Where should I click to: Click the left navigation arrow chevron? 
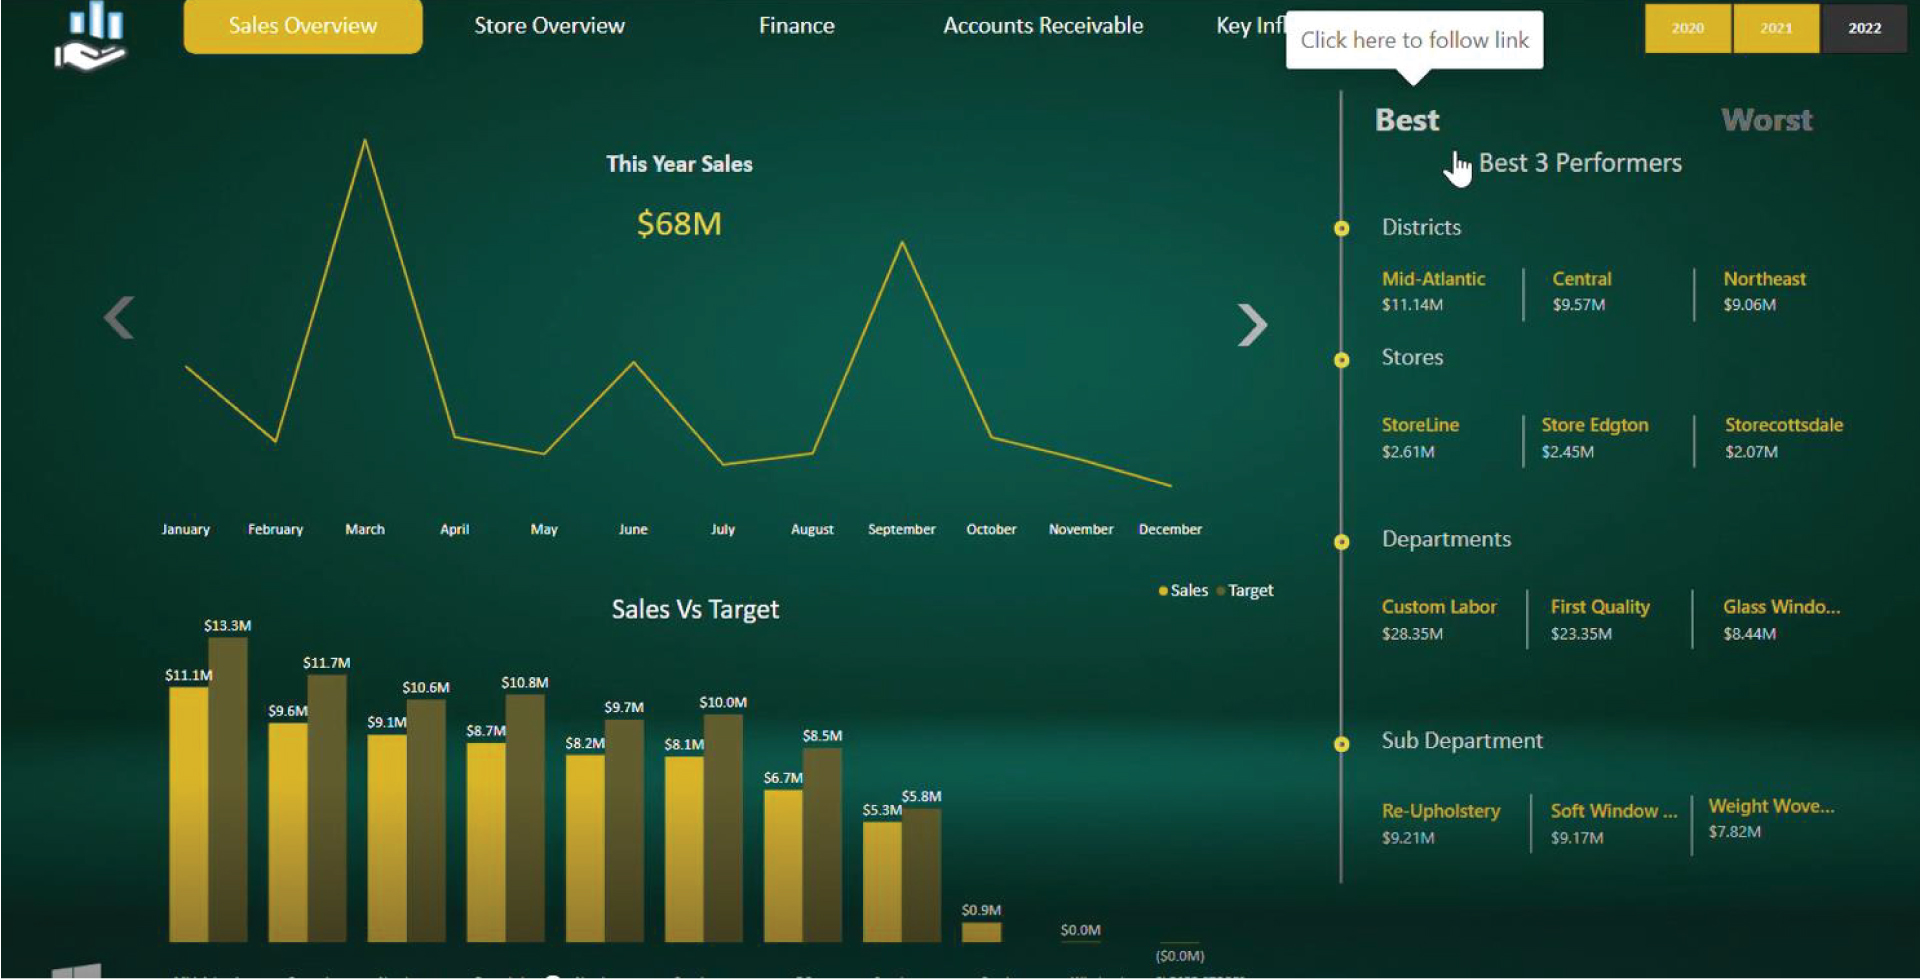119,317
